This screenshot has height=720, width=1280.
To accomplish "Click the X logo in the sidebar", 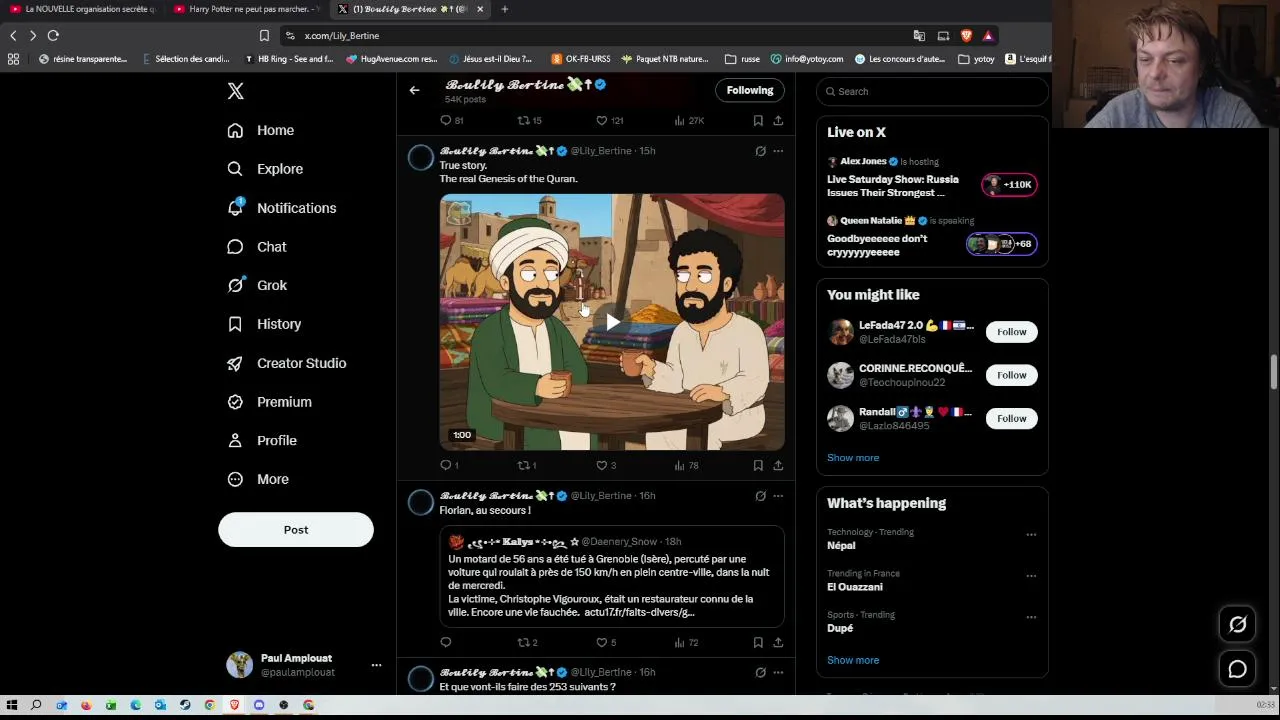I will coord(236,91).
